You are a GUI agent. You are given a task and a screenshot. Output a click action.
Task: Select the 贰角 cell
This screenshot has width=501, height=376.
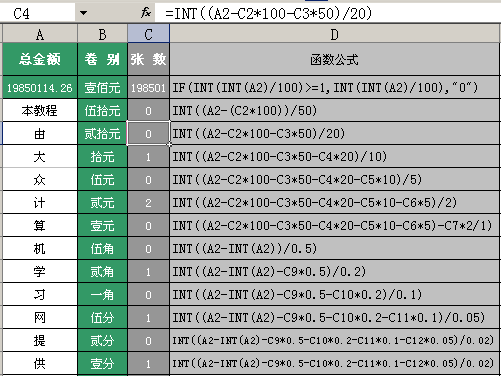point(102,271)
